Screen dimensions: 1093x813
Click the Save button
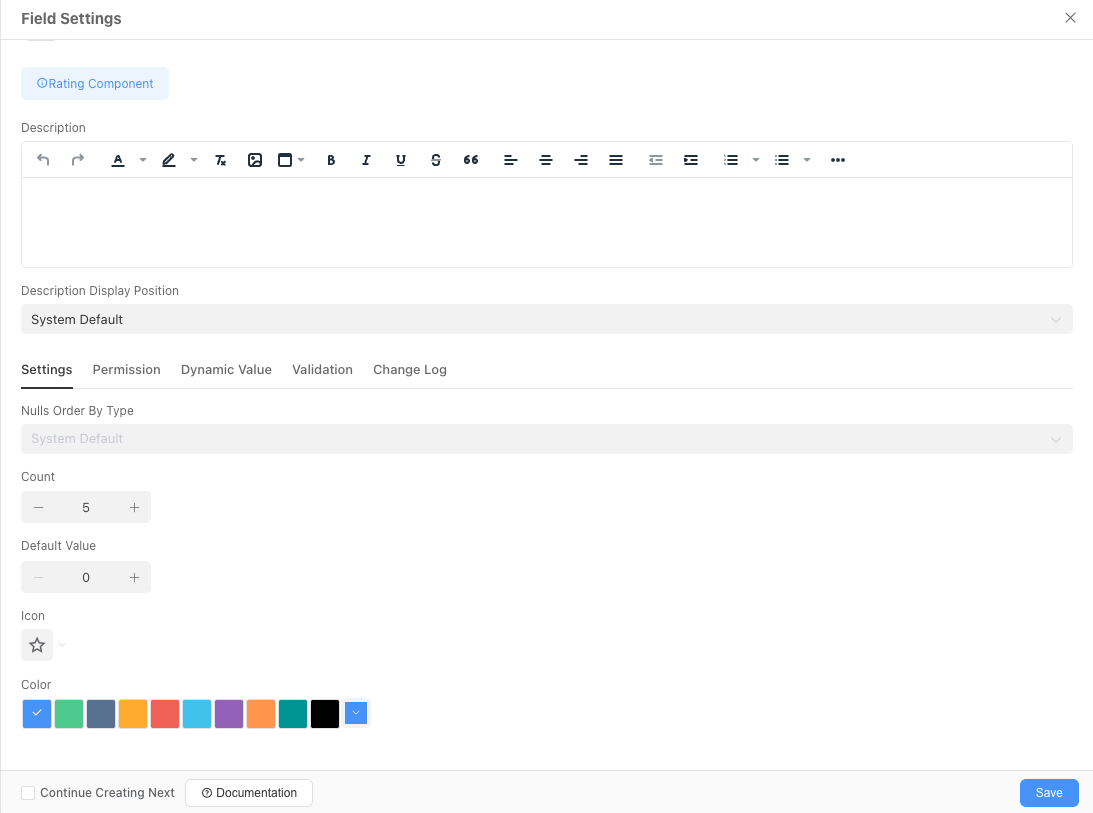pos(1049,793)
